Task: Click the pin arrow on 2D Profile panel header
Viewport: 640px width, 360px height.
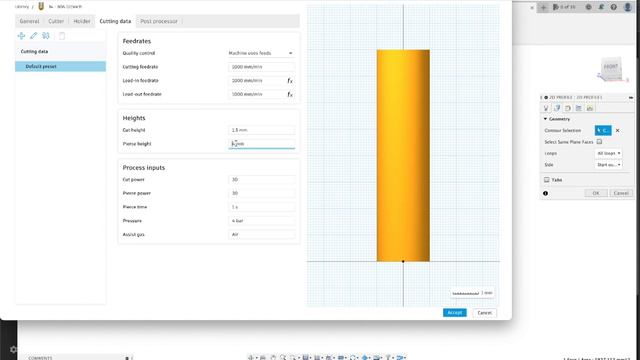Action: click(631, 98)
